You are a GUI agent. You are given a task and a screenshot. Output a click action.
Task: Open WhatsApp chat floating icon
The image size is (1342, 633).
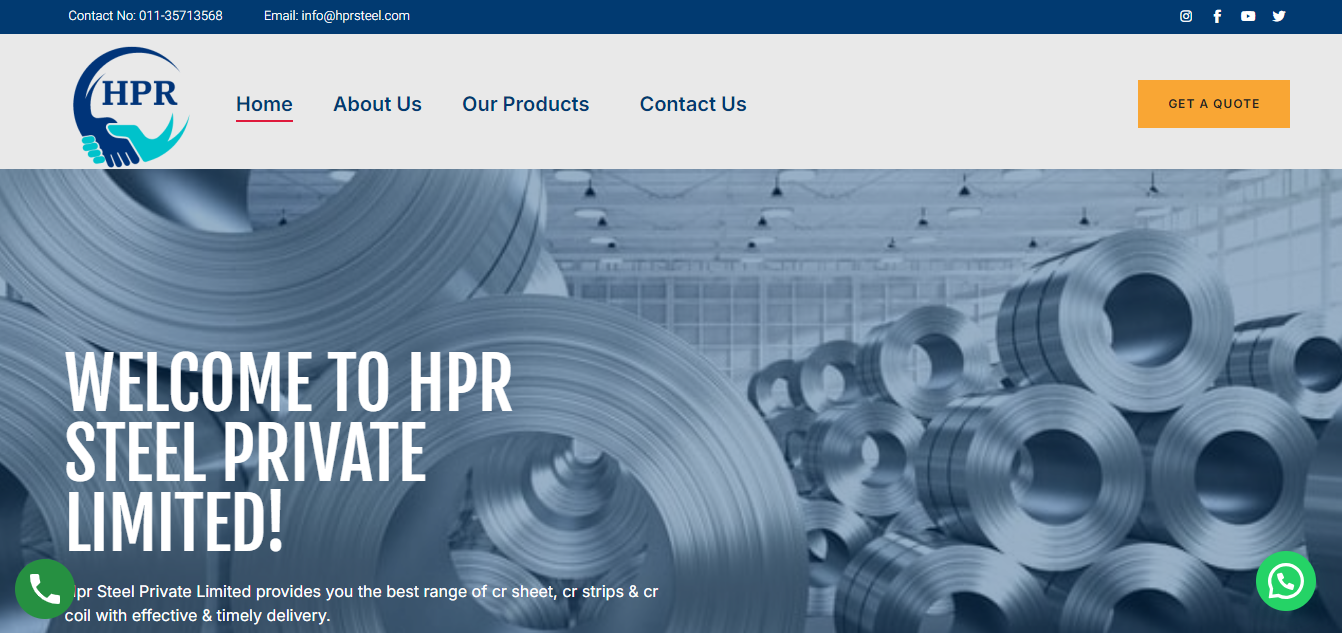coord(1285,581)
